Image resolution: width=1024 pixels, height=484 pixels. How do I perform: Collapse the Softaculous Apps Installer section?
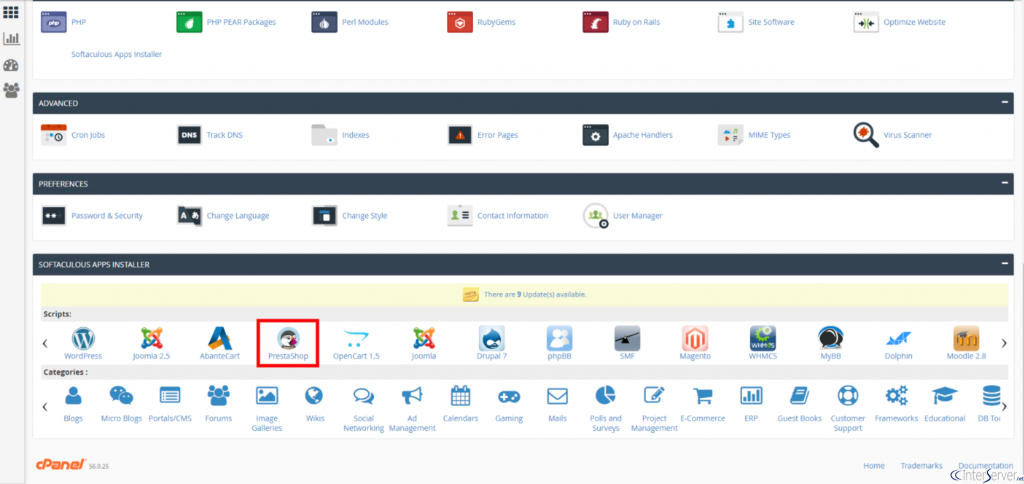pyautogui.click(x=1004, y=265)
